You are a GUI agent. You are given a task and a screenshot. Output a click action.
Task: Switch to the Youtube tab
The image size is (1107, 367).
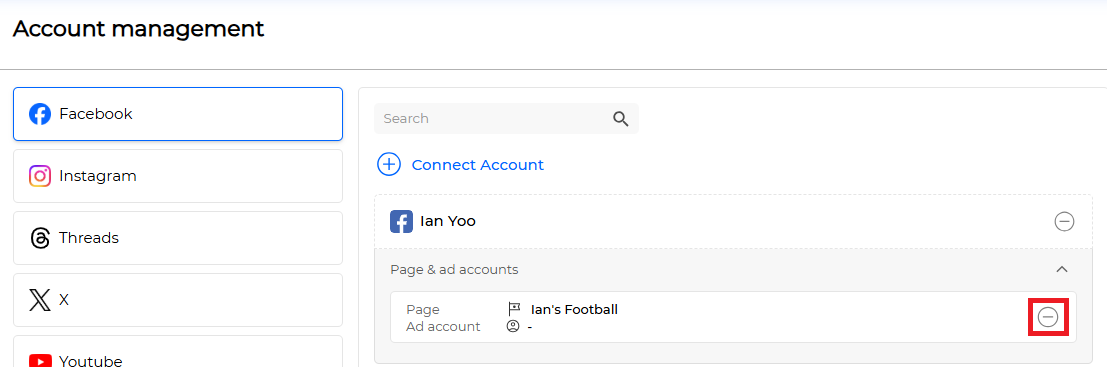point(178,351)
